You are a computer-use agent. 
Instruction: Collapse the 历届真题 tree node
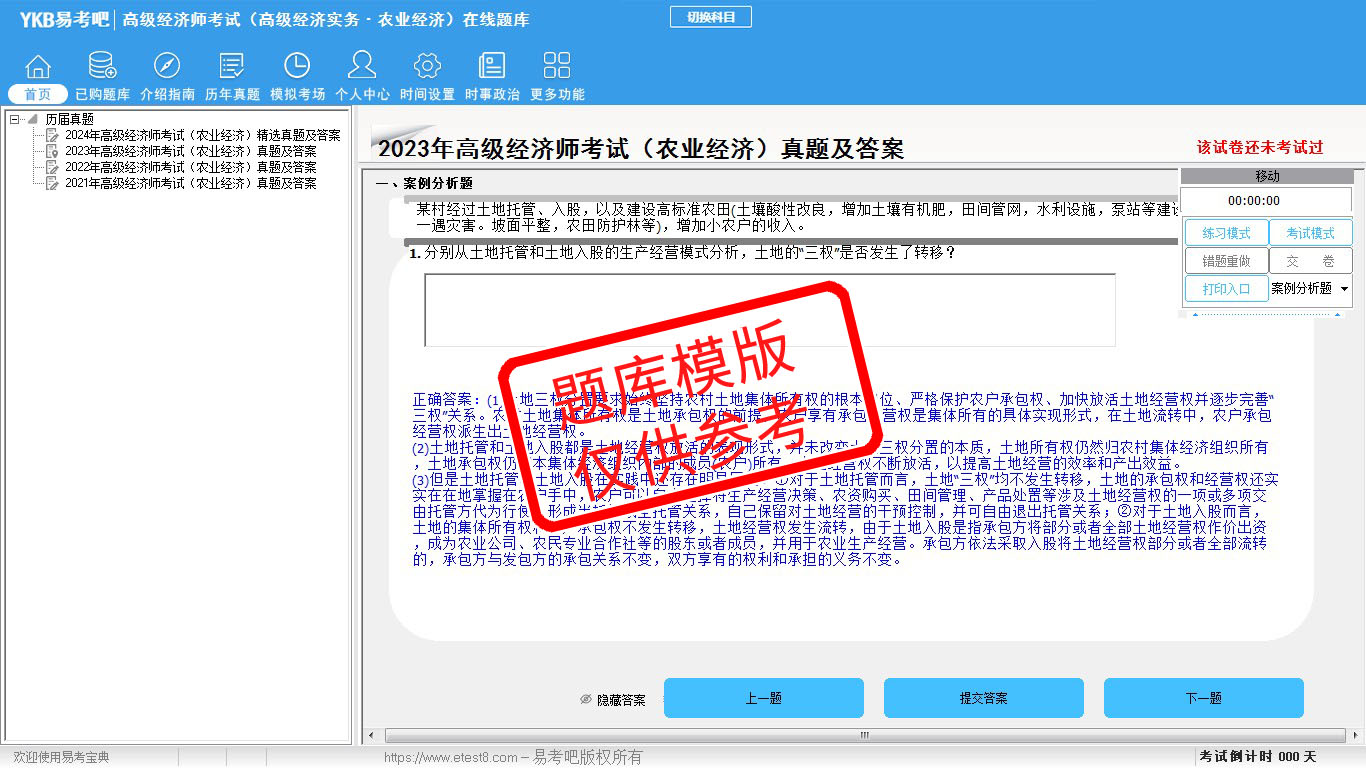pos(15,119)
